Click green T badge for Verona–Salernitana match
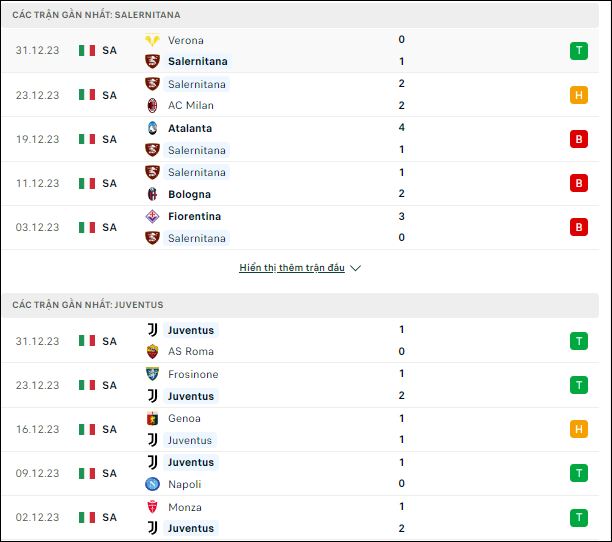 click(579, 51)
